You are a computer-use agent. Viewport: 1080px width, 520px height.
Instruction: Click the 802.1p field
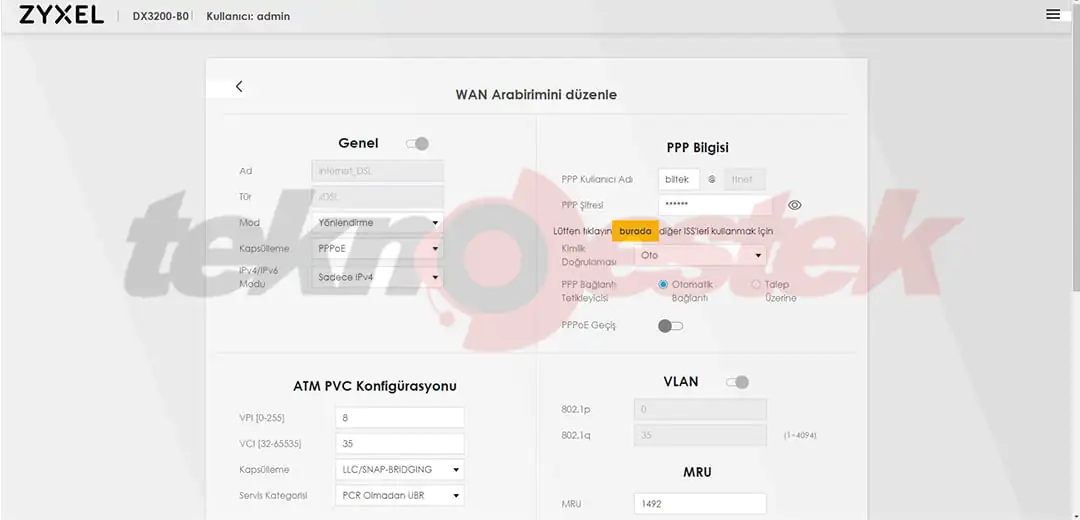pyautogui.click(x=700, y=409)
